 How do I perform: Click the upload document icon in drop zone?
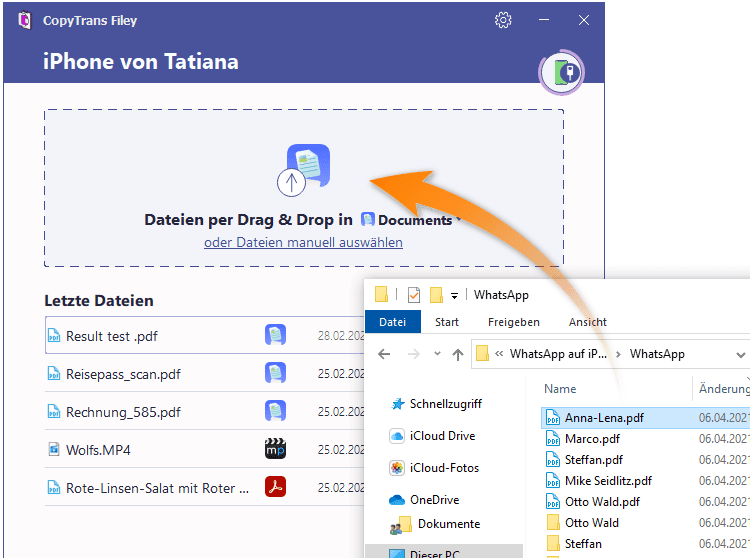click(x=304, y=170)
